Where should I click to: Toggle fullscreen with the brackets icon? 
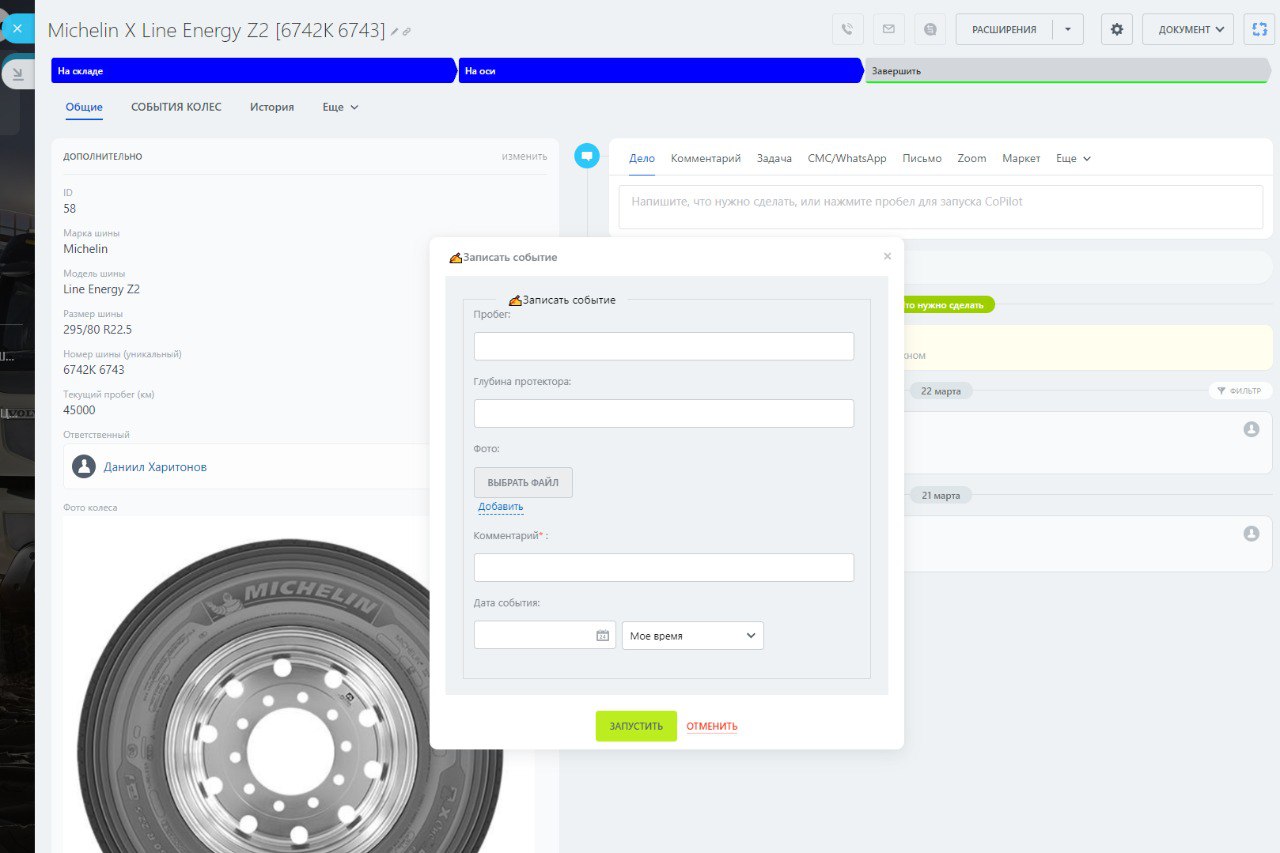1259,29
